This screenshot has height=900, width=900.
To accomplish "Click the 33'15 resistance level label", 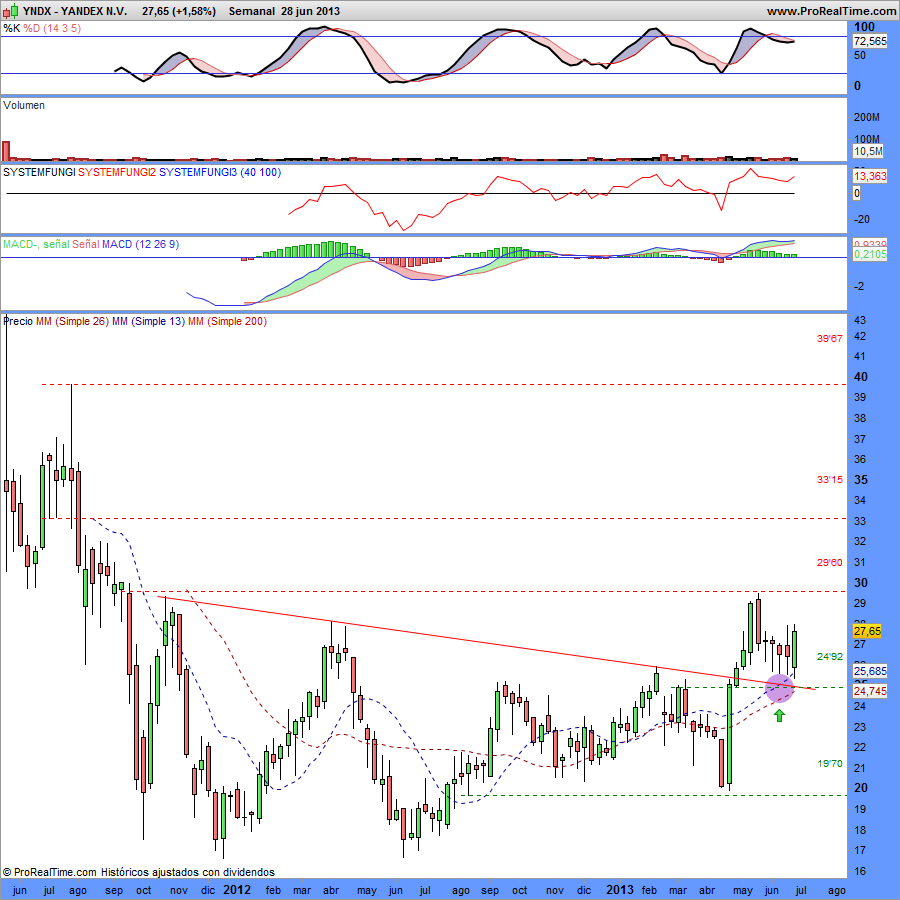I will [830, 480].
